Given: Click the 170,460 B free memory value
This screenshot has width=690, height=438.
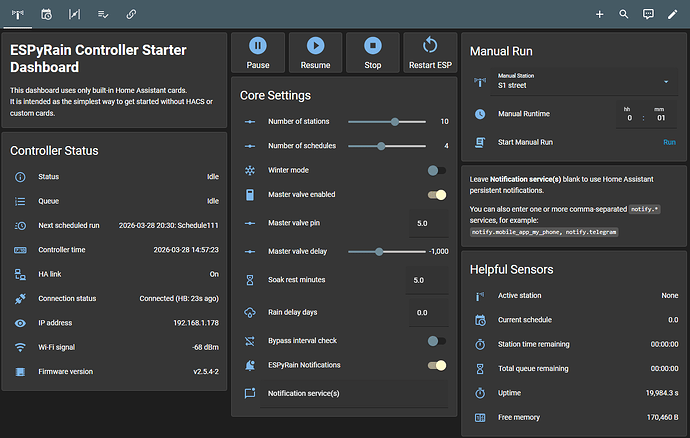Looking at the screenshot, I should click(x=662, y=417).
